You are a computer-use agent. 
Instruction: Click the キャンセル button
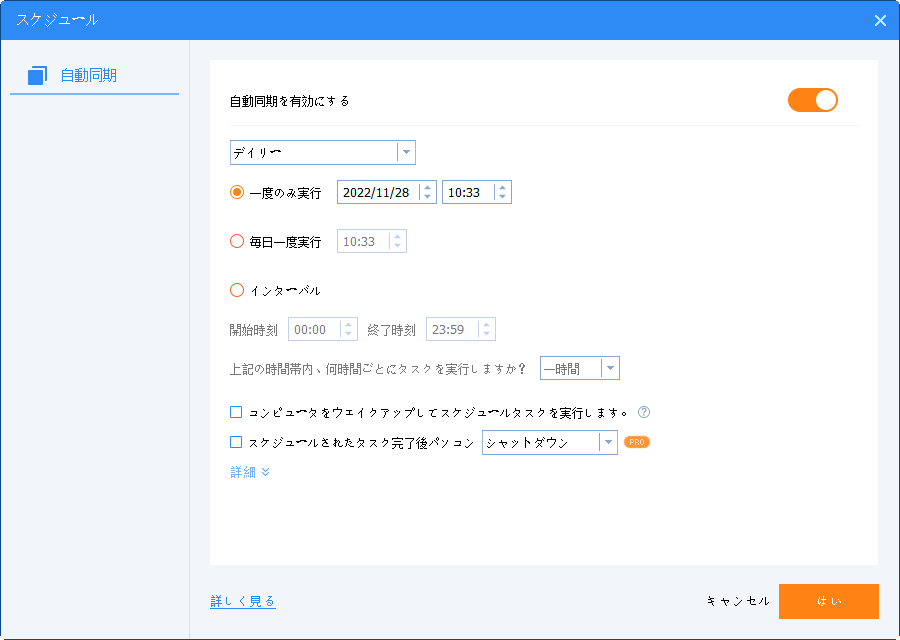coord(738,601)
